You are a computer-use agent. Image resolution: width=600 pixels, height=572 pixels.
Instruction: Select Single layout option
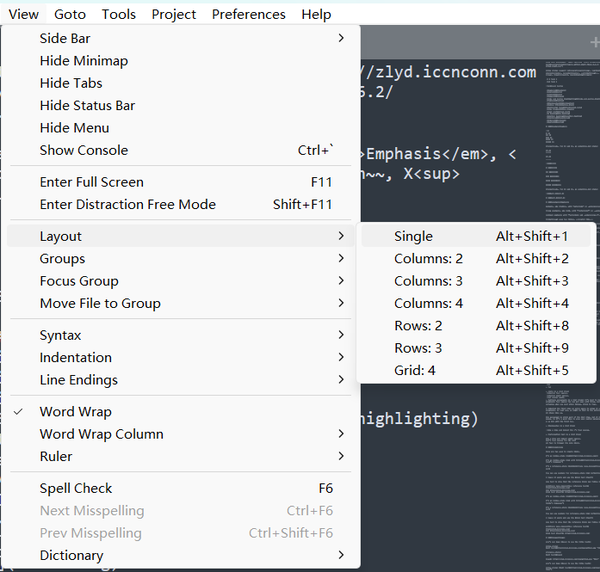tap(414, 237)
